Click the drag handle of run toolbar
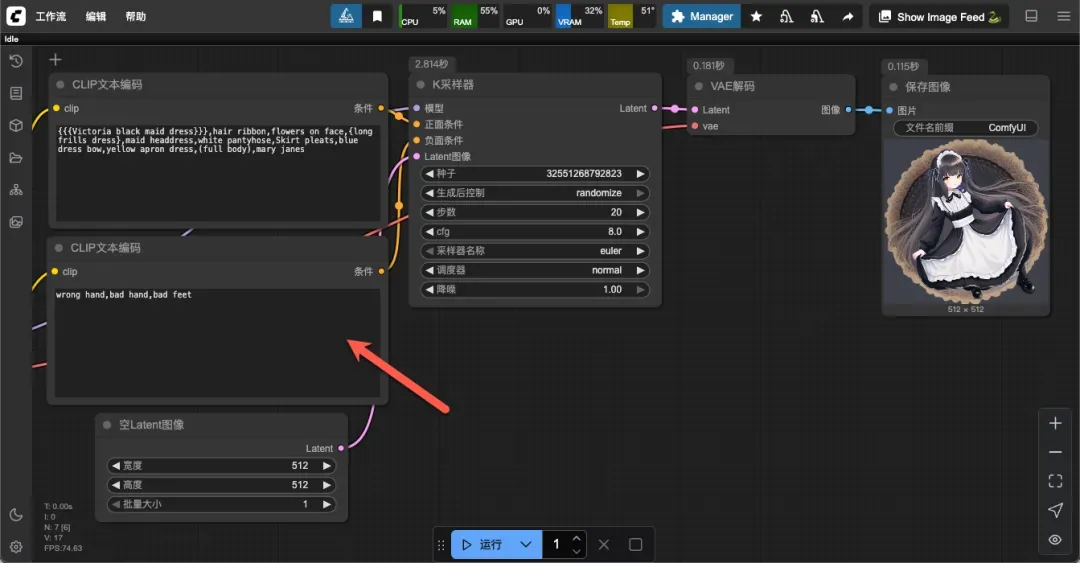The image size is (1080, 563). click(x=441, y=545)
